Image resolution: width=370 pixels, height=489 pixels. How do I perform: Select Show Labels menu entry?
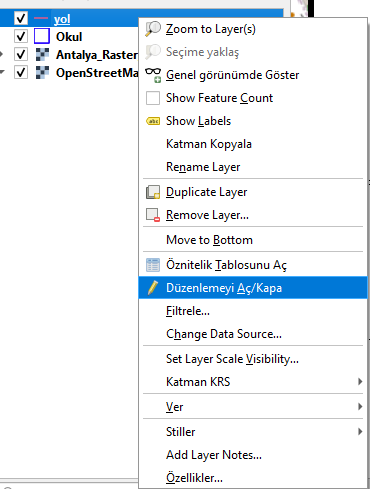click(x=253, y=121)
